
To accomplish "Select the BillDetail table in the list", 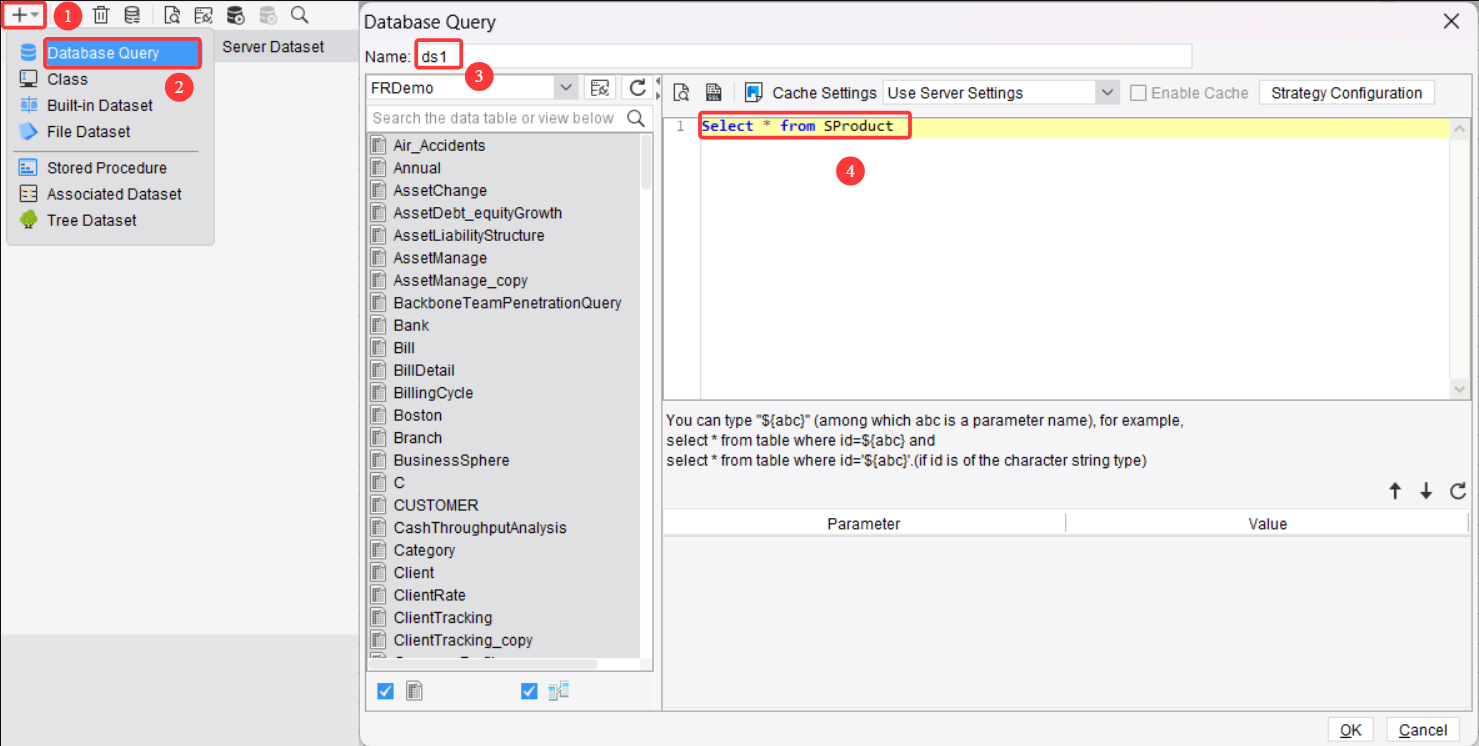I will pyautogui.click(x=424, y=370).
